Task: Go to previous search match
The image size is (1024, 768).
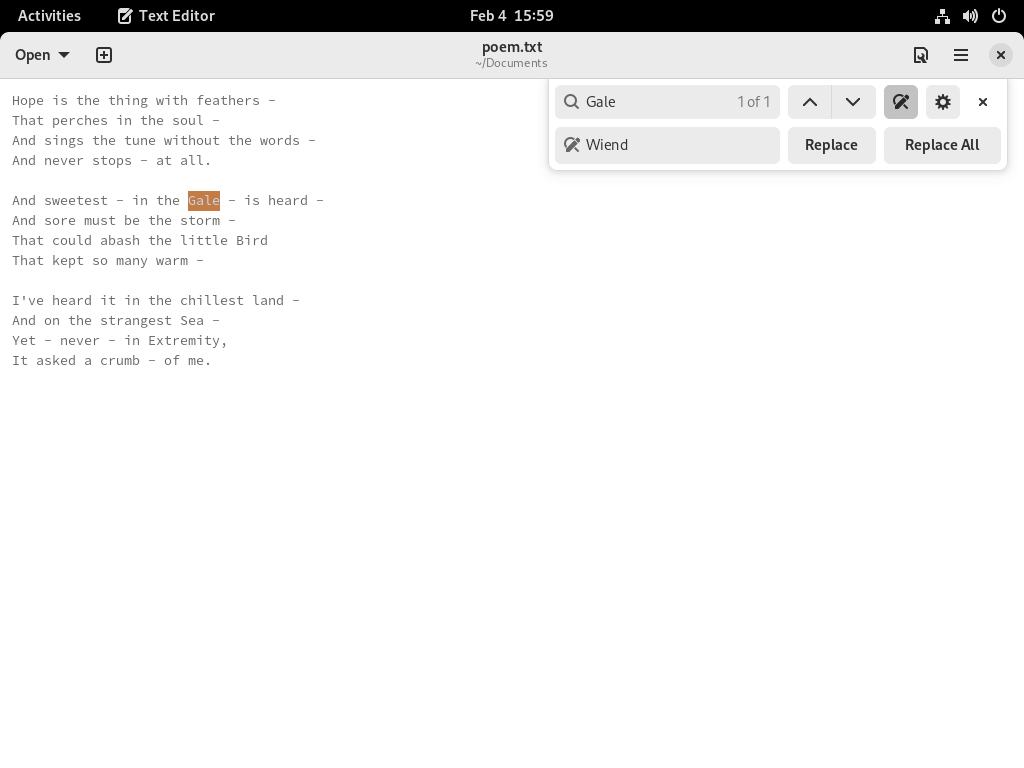Action: (810, 102)
